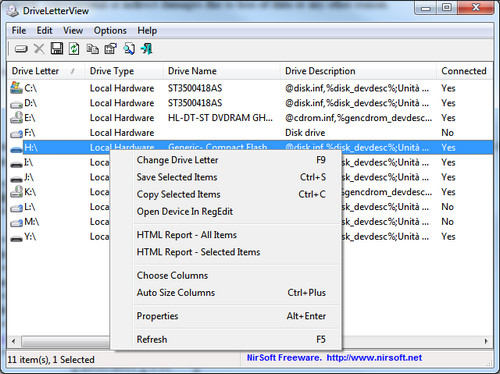This screenshot has width=500, height=374.
Task: Click the horizontal scrollbar left arrow
Action: (x=14, y=341)
